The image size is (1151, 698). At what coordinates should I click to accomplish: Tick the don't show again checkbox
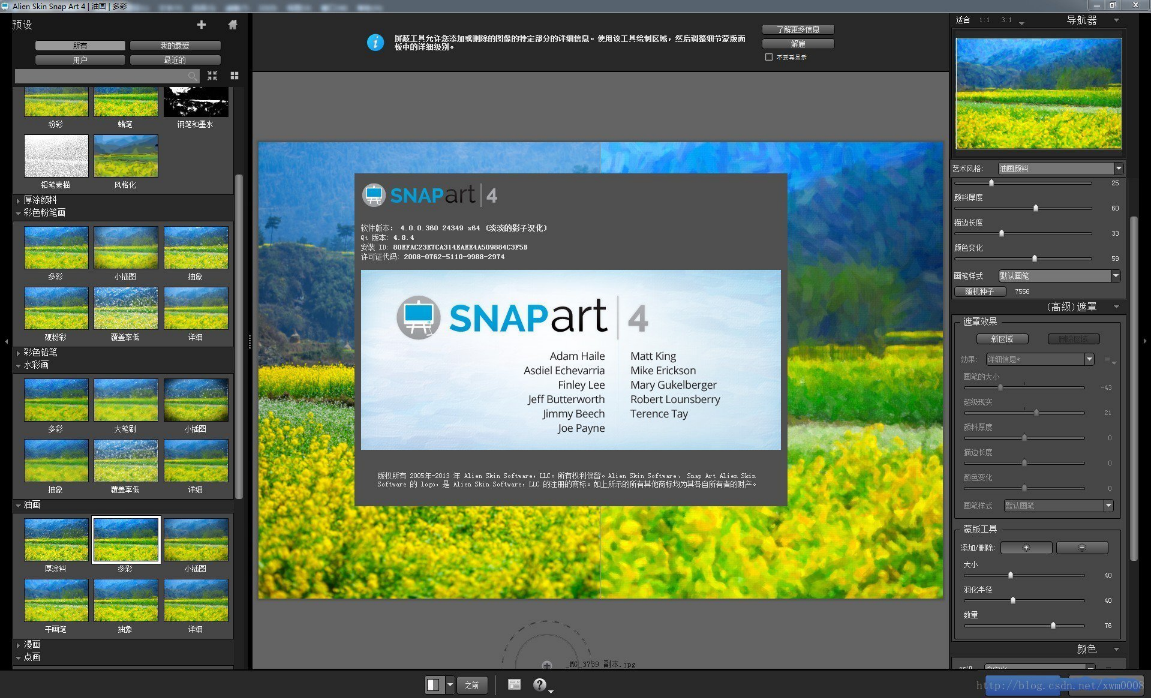click(768, 57)
